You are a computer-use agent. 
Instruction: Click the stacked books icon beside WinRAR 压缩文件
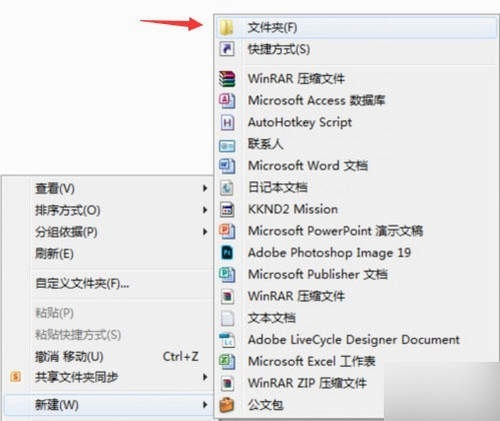click(x=227, y=79)
